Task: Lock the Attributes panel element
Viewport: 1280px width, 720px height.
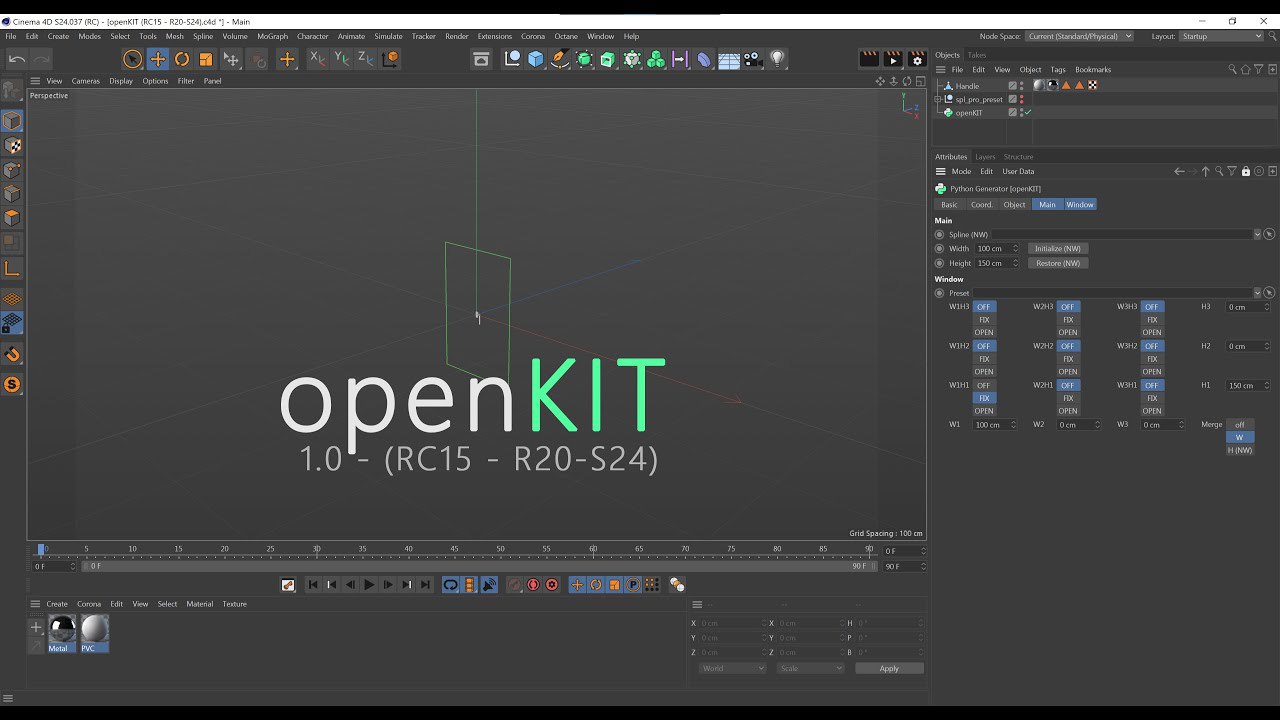Action: point(1245,172)
